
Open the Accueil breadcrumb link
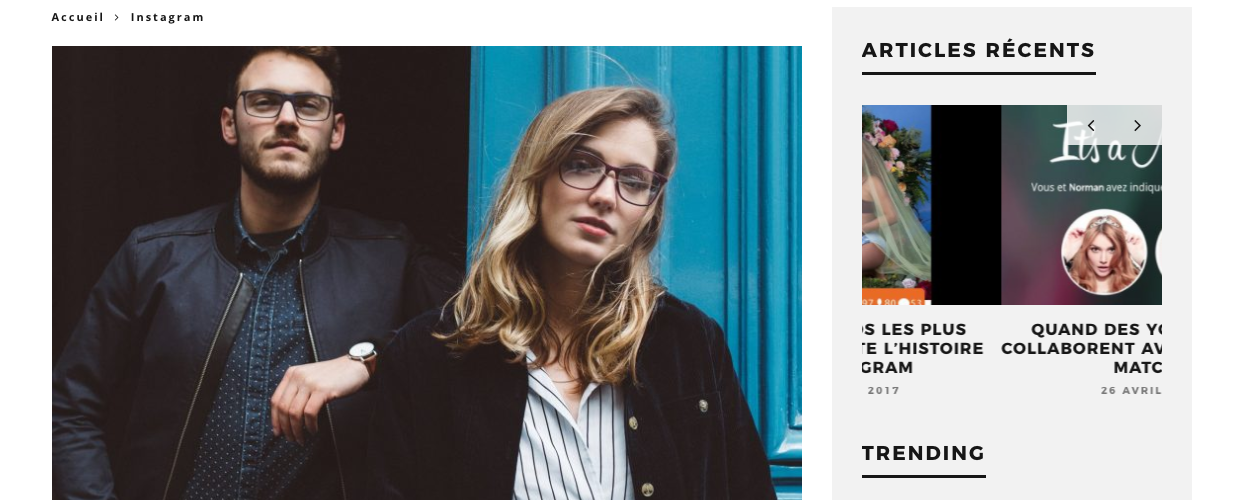point(78,17)
